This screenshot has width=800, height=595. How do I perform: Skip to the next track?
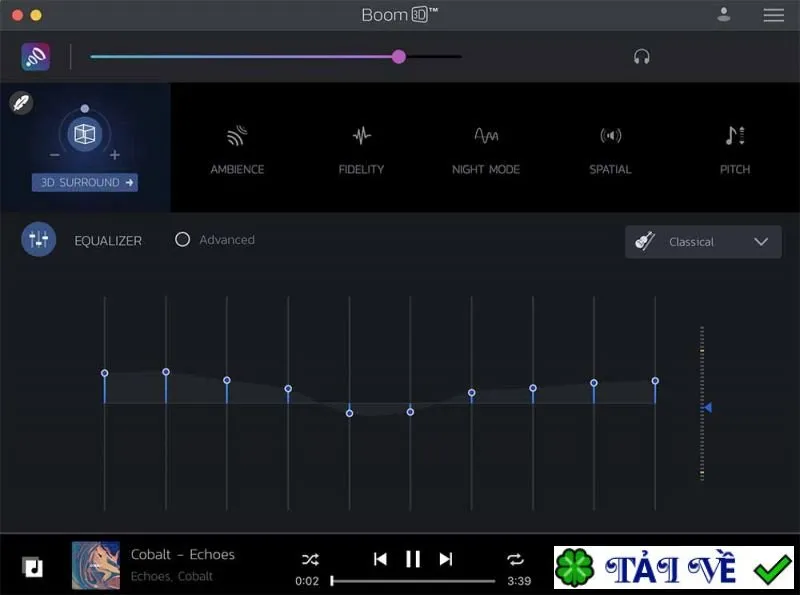445,559
